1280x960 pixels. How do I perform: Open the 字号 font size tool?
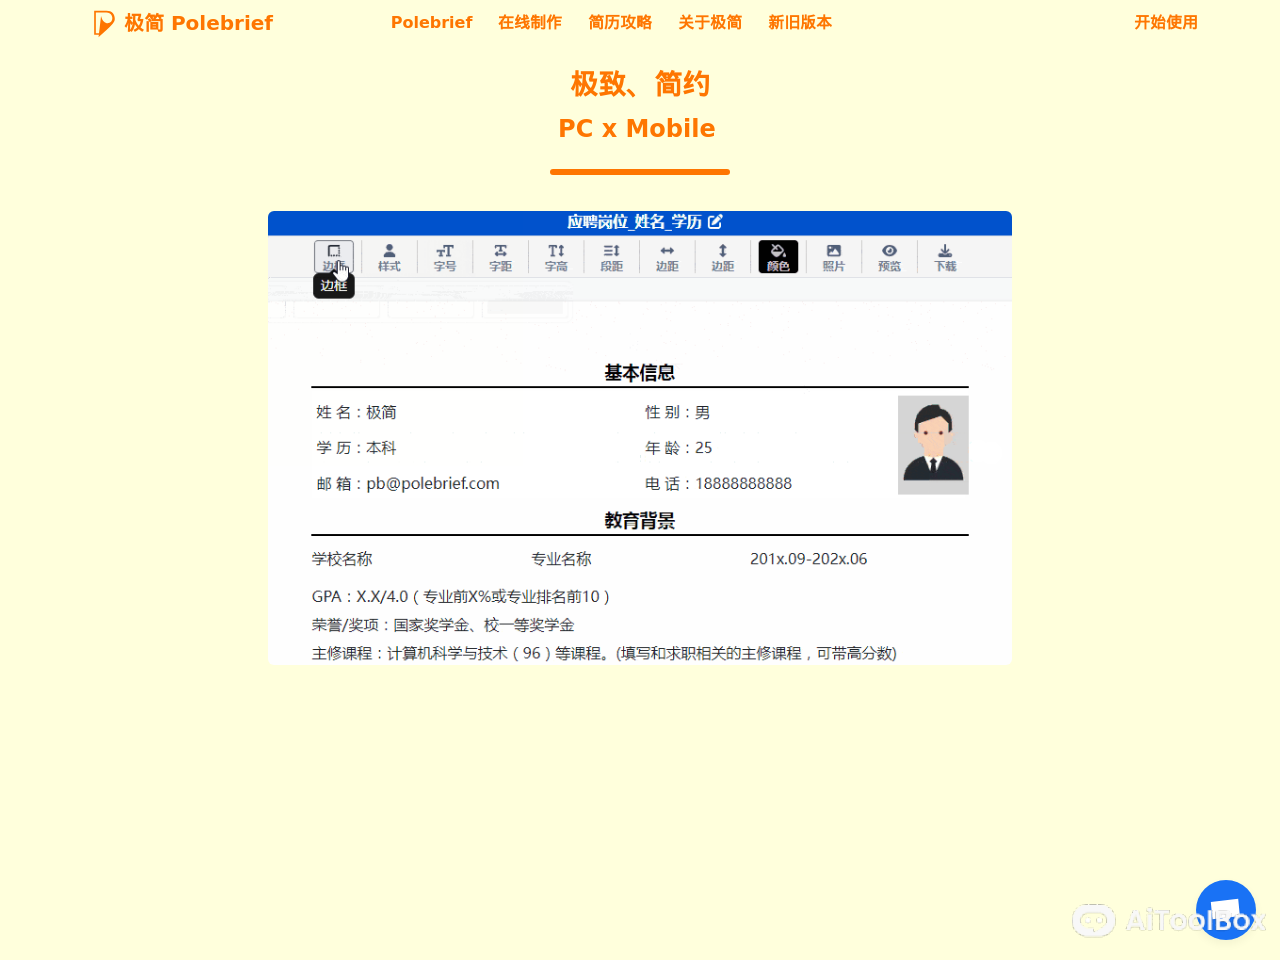[x=445, y=256]
